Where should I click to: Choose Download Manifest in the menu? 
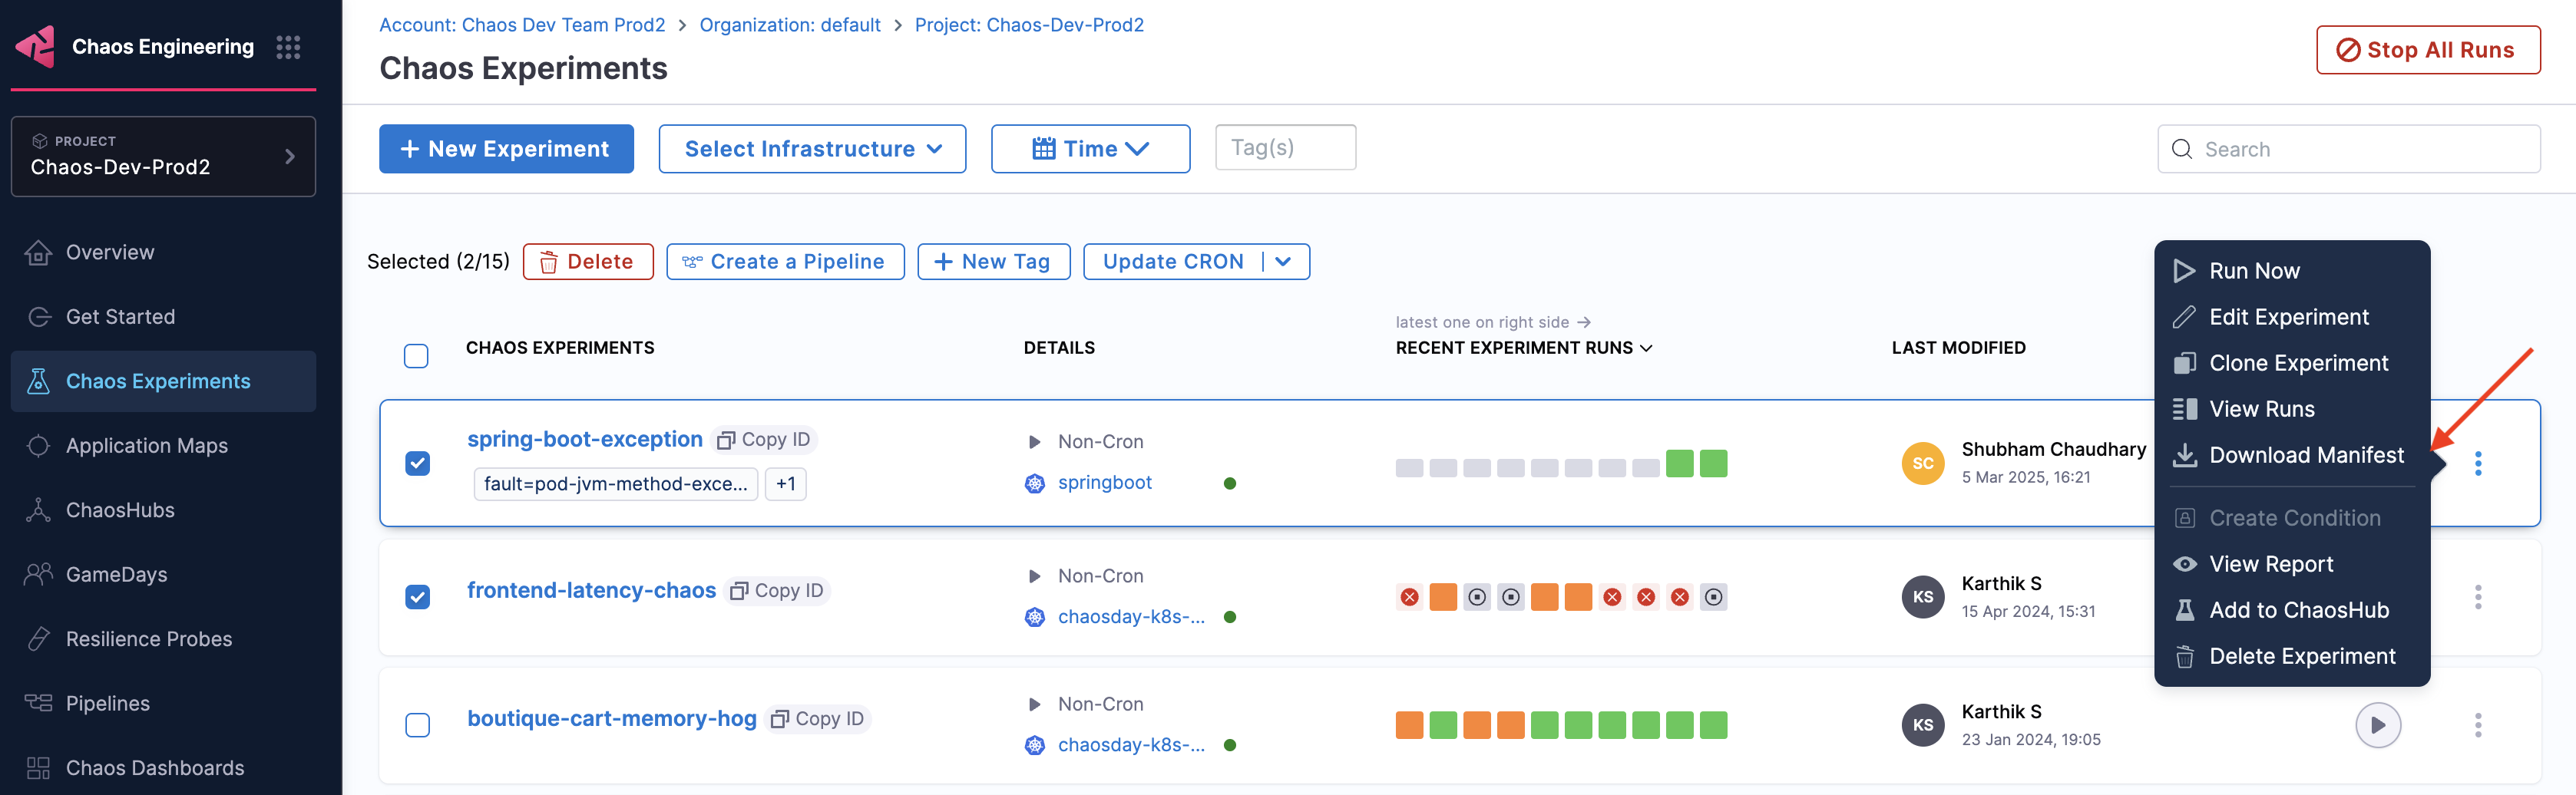click(x=2305, y=455)
